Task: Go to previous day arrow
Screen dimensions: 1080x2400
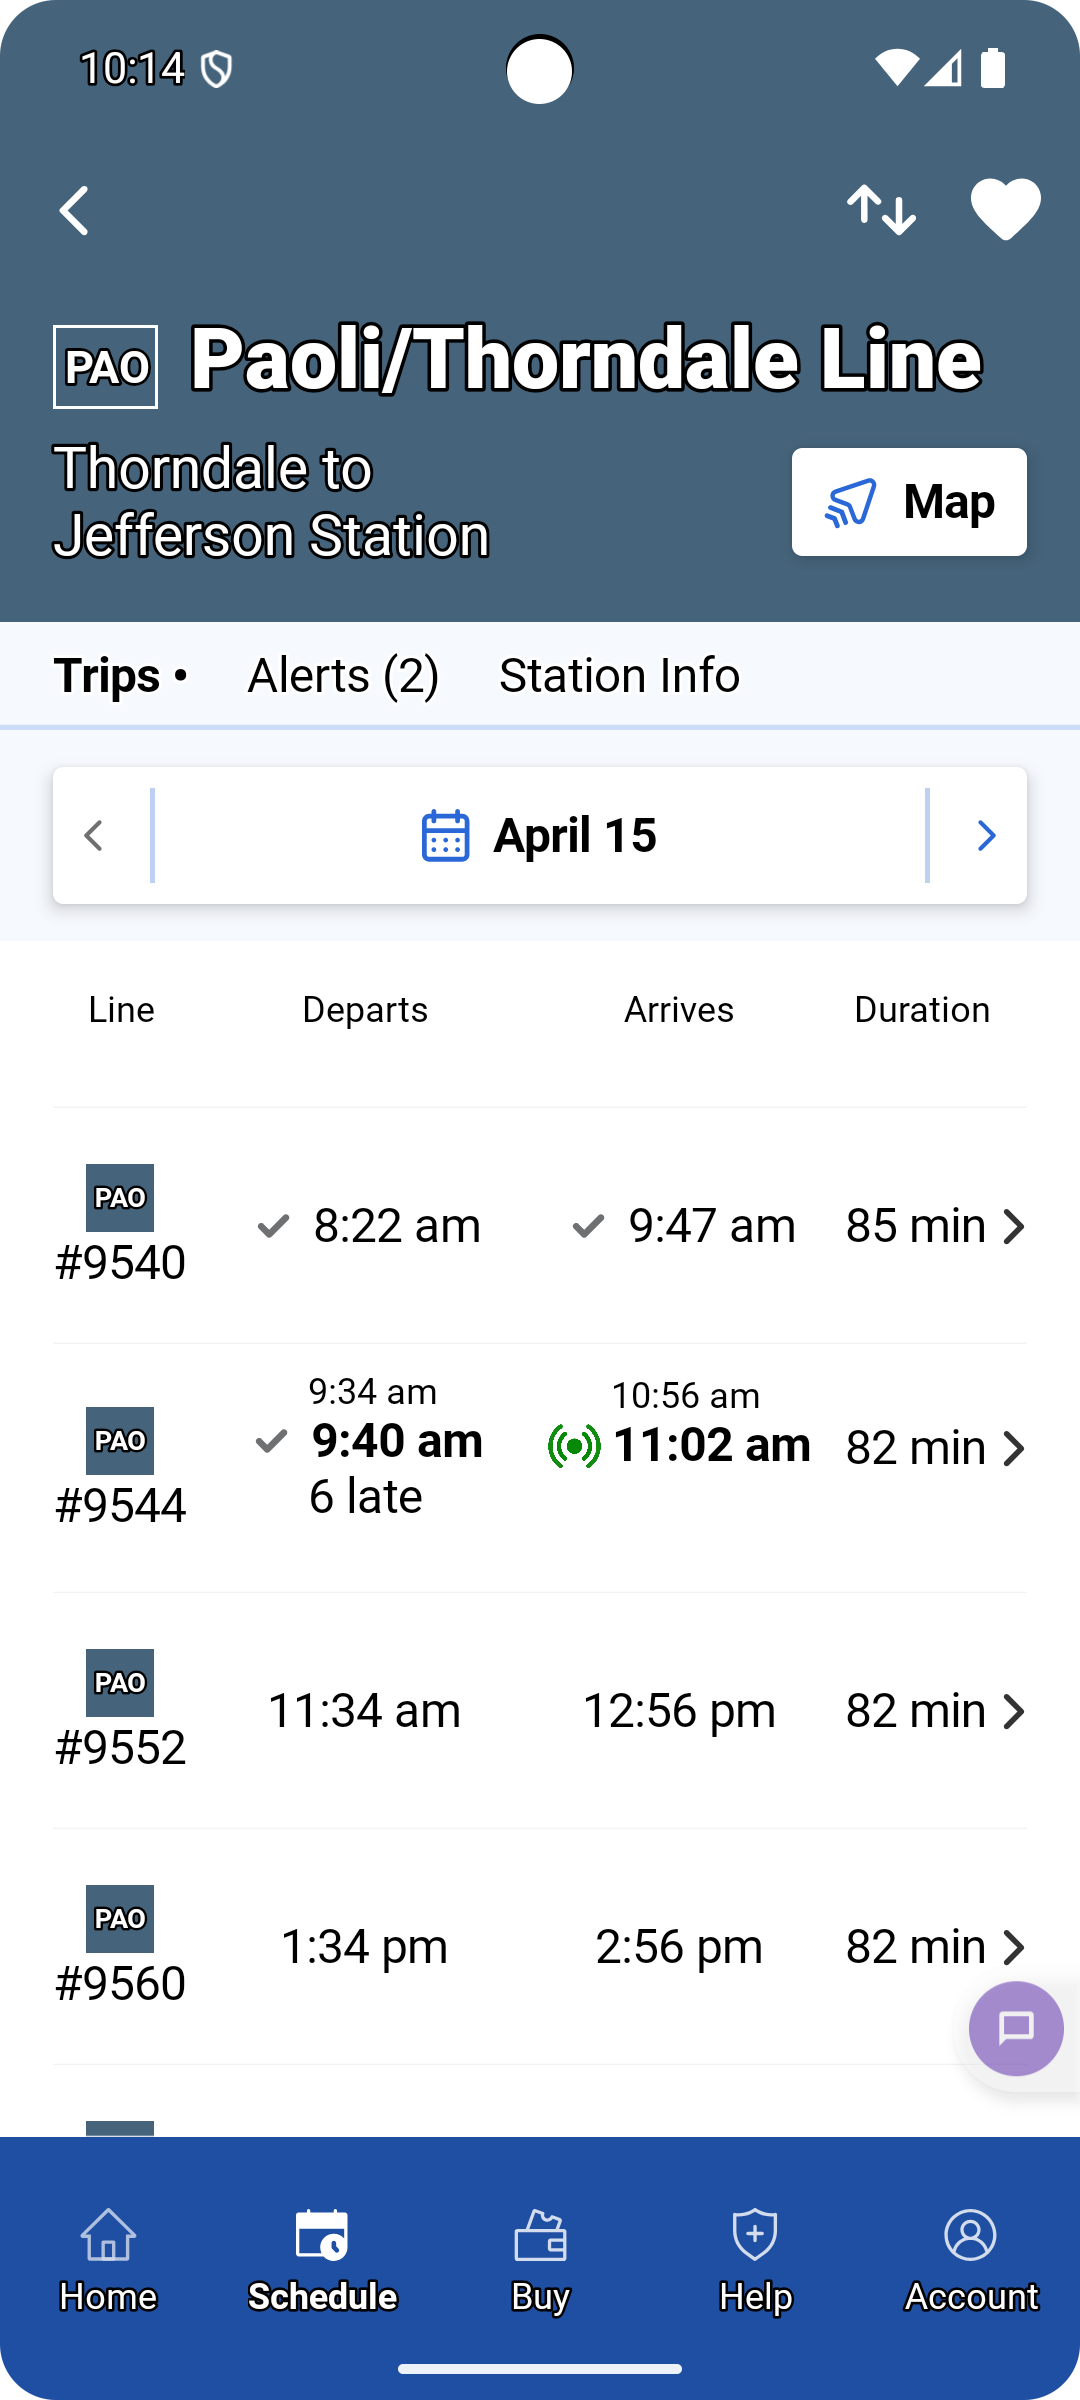Action: pyautogui.click(x=95, y=836)
